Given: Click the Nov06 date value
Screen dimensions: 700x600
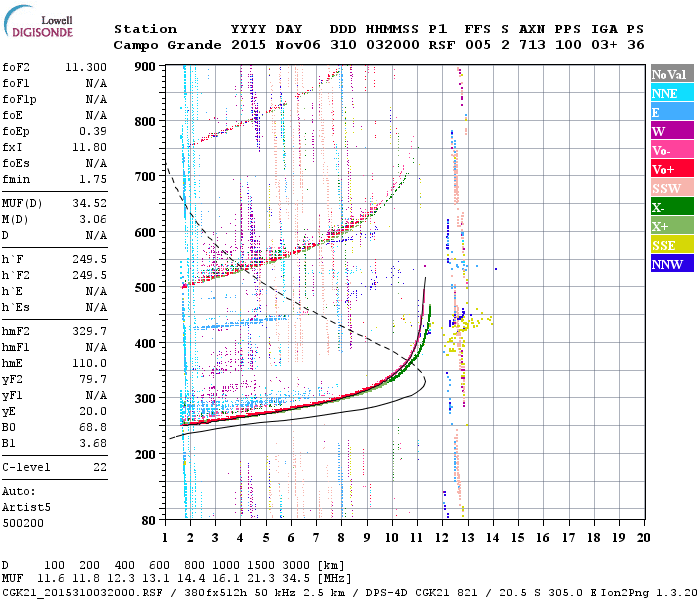Looking at the screenshot, I should pyautogui.click(x=298, y=45).
